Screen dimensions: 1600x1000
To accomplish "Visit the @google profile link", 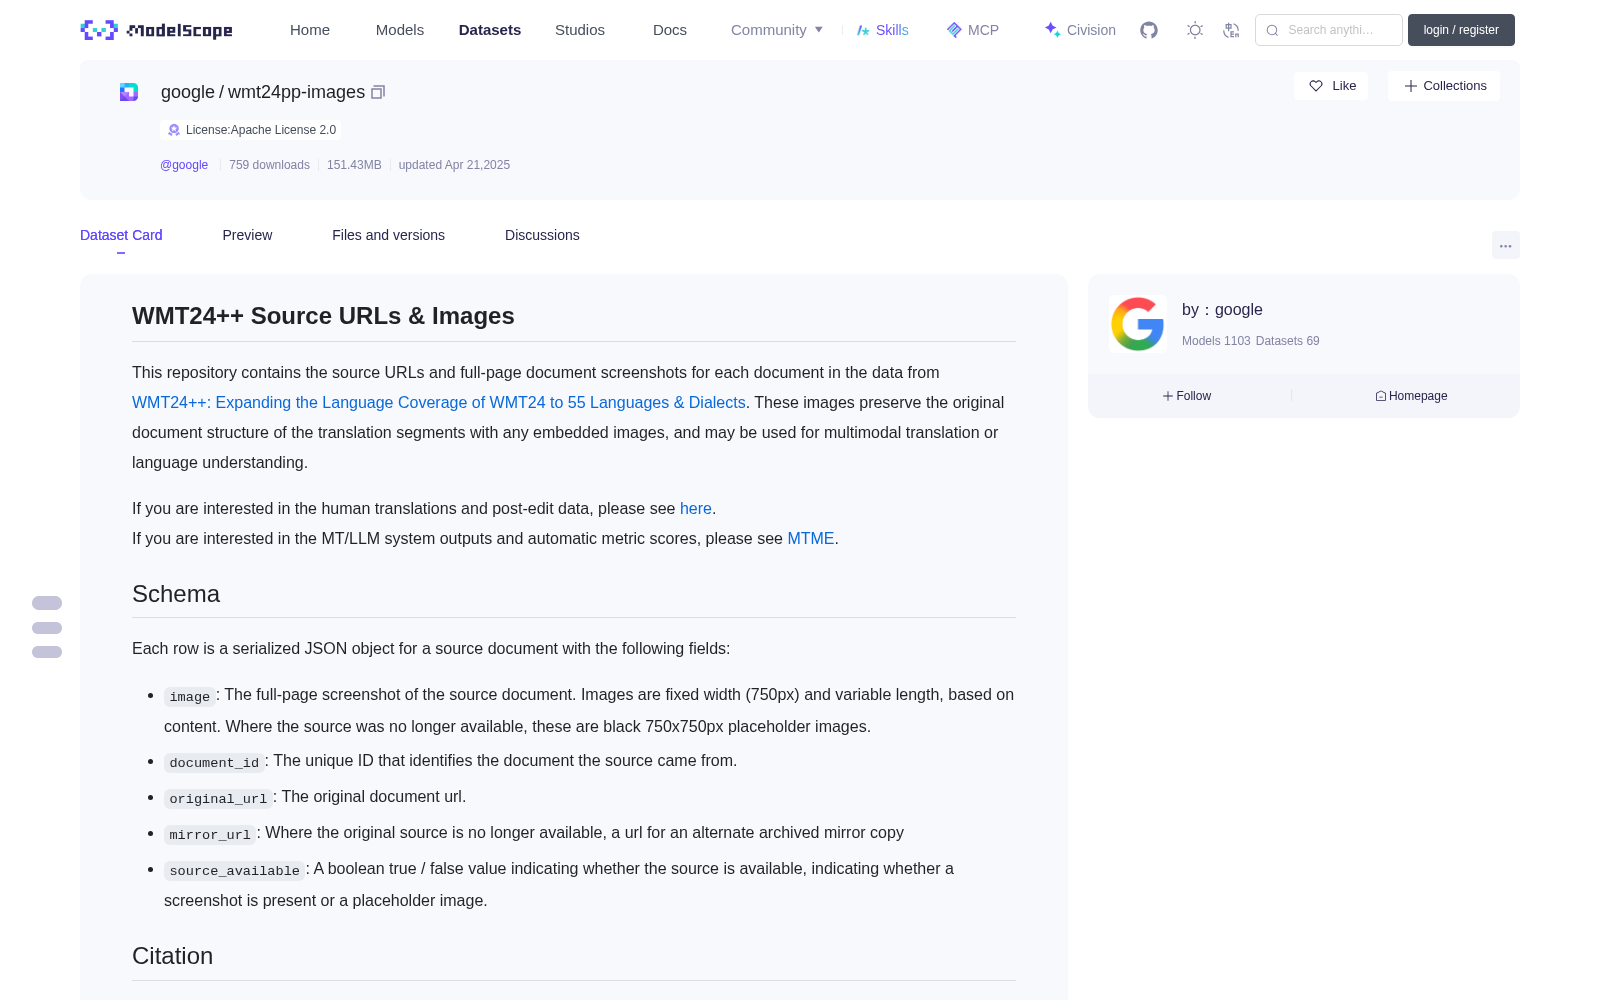I will point(184,165).
